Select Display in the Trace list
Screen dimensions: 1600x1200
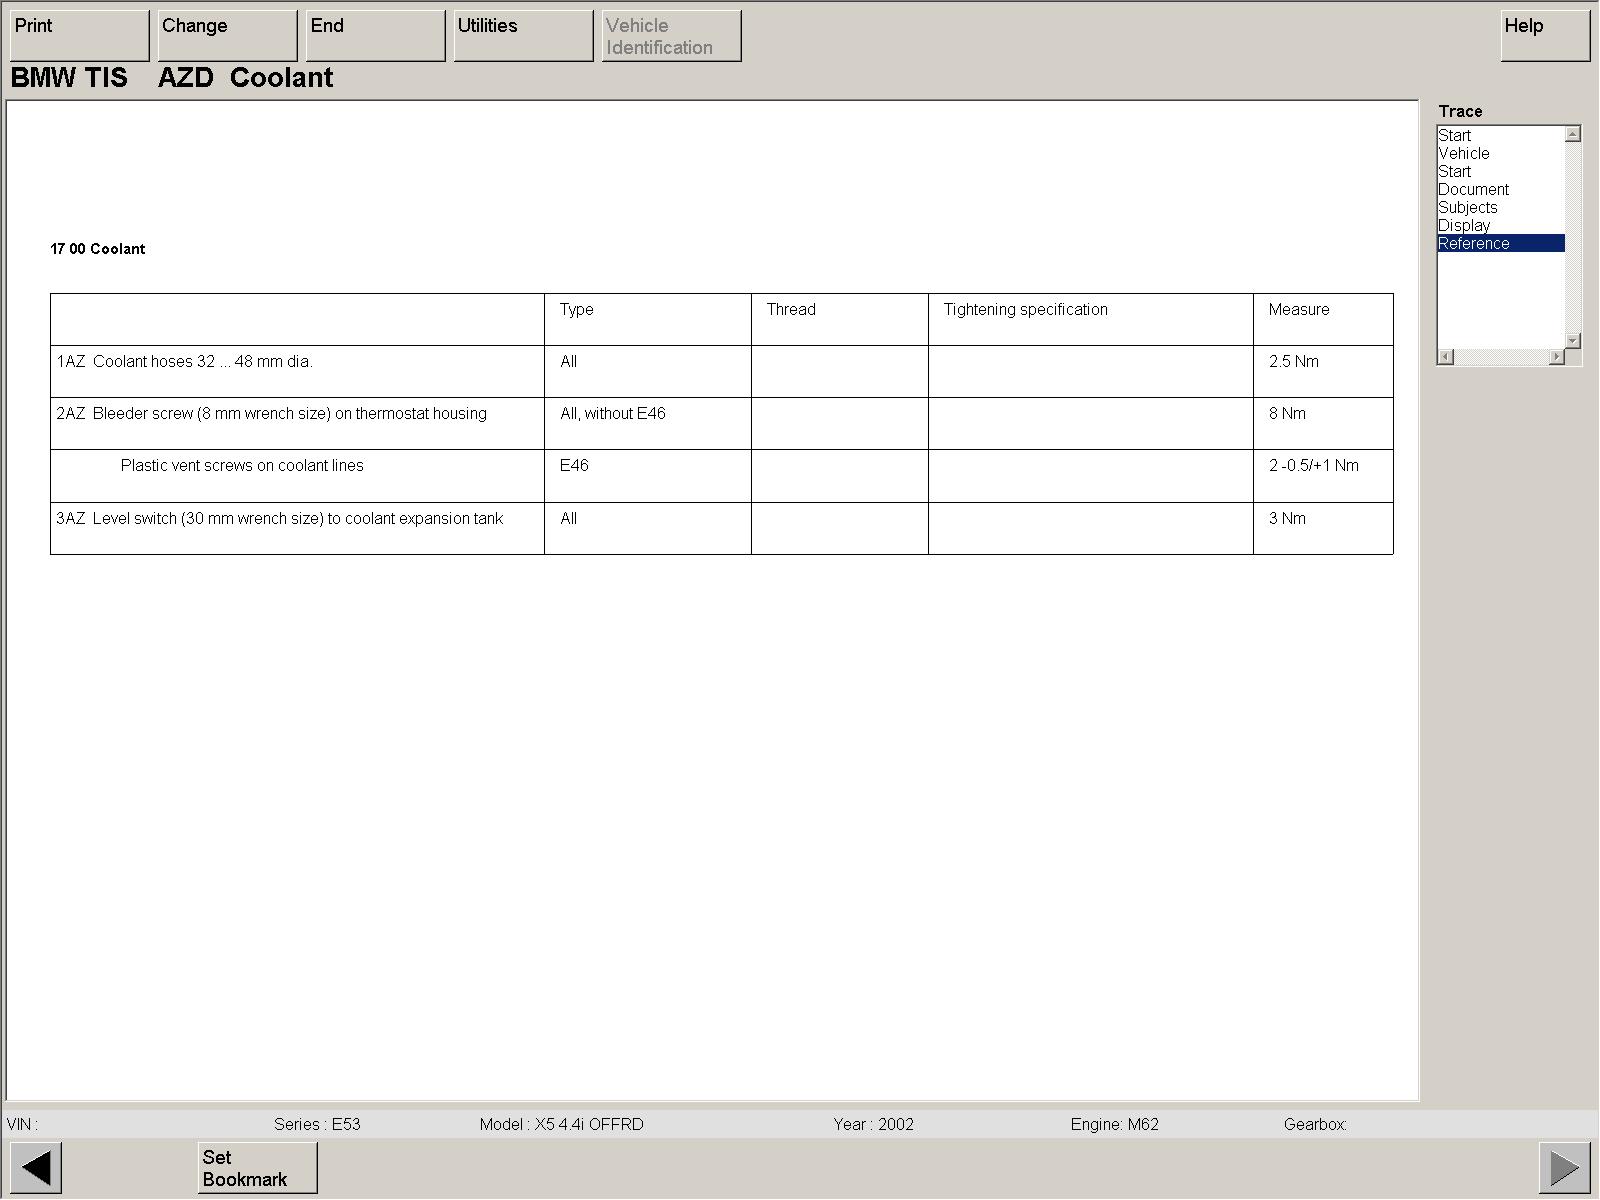pyautogui.click(x=1464, y=226)
